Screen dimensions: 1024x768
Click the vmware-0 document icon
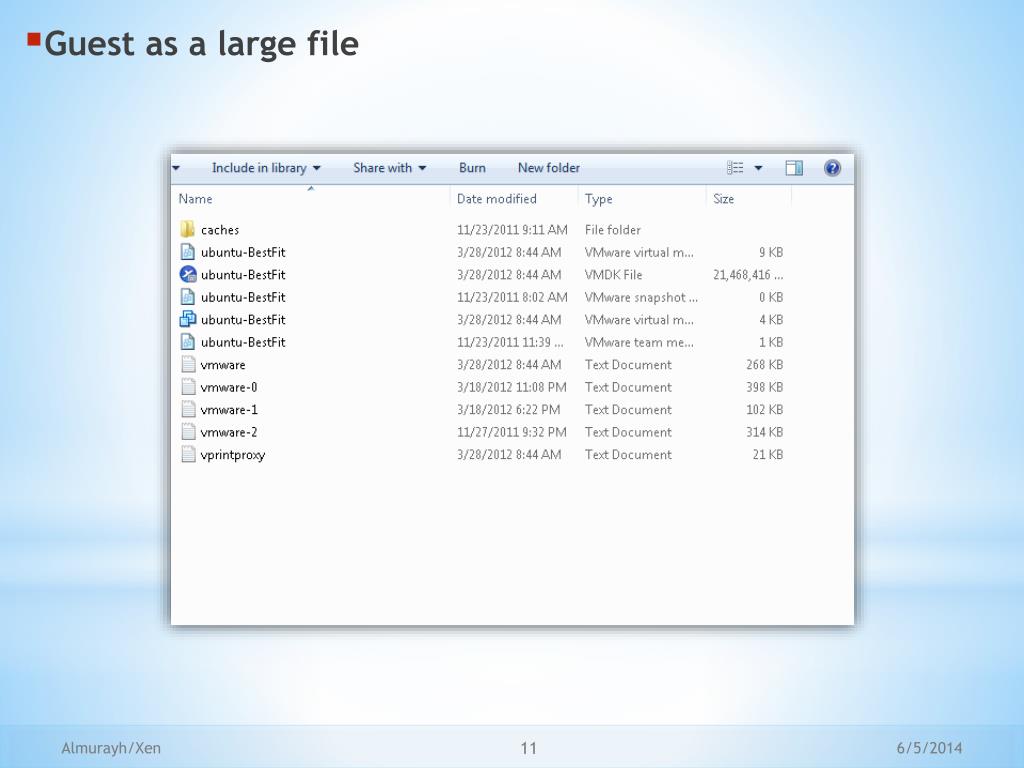(188, 387)
